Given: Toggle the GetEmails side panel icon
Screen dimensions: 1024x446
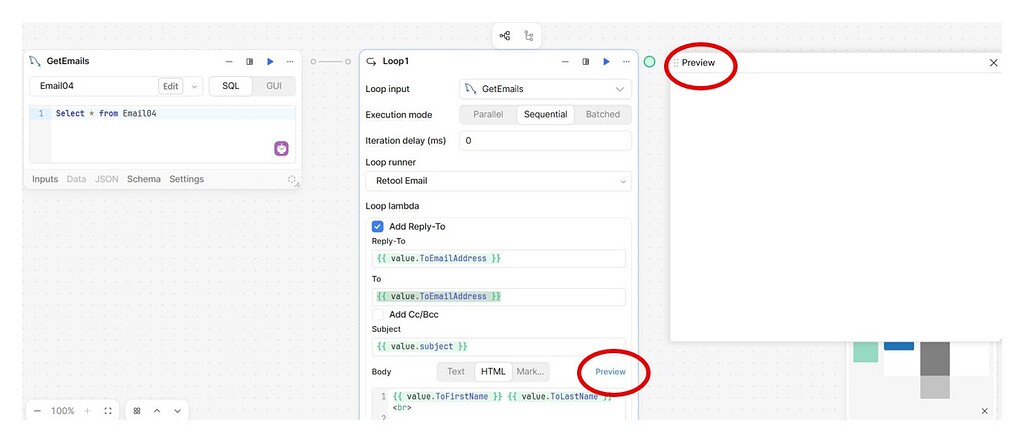Looking at the screenshot, I should click(x=249, y=61).
